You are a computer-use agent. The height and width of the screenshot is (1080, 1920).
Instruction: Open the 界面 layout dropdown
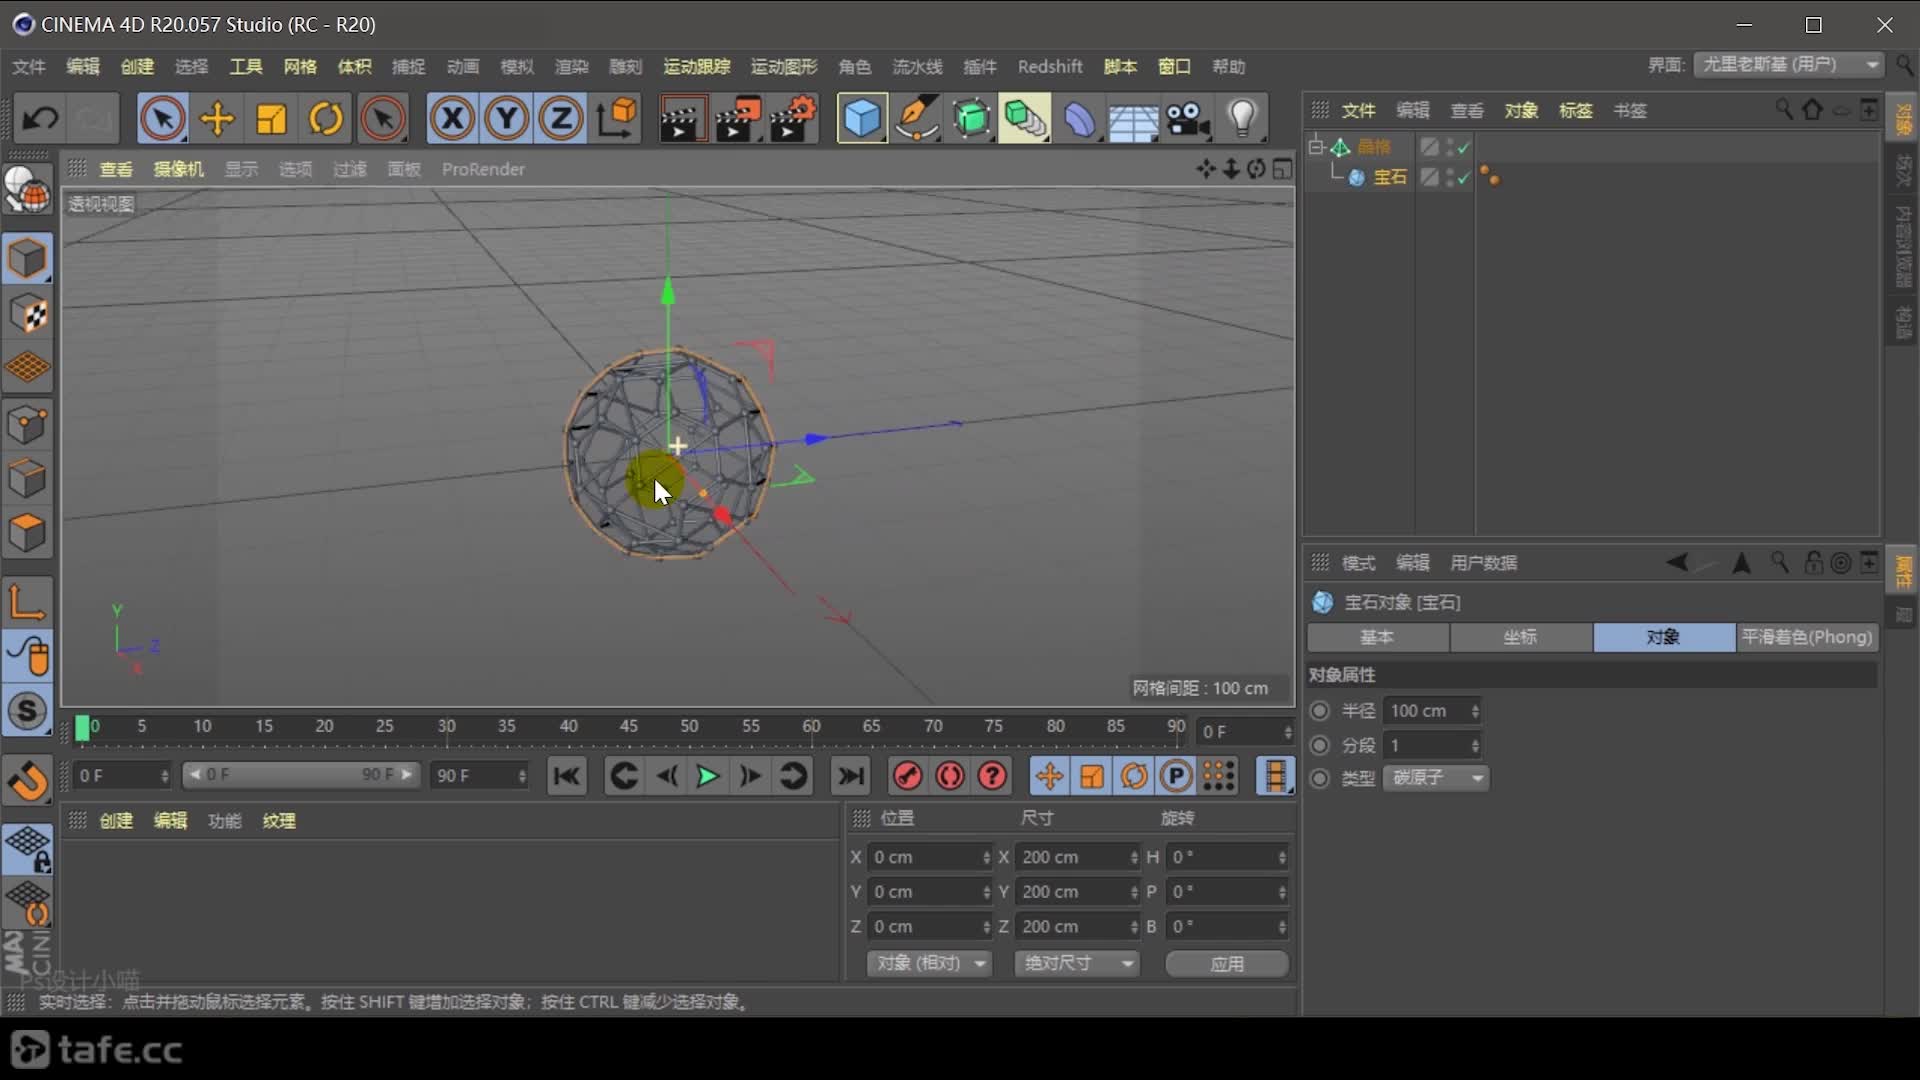tap(1789, 64)
